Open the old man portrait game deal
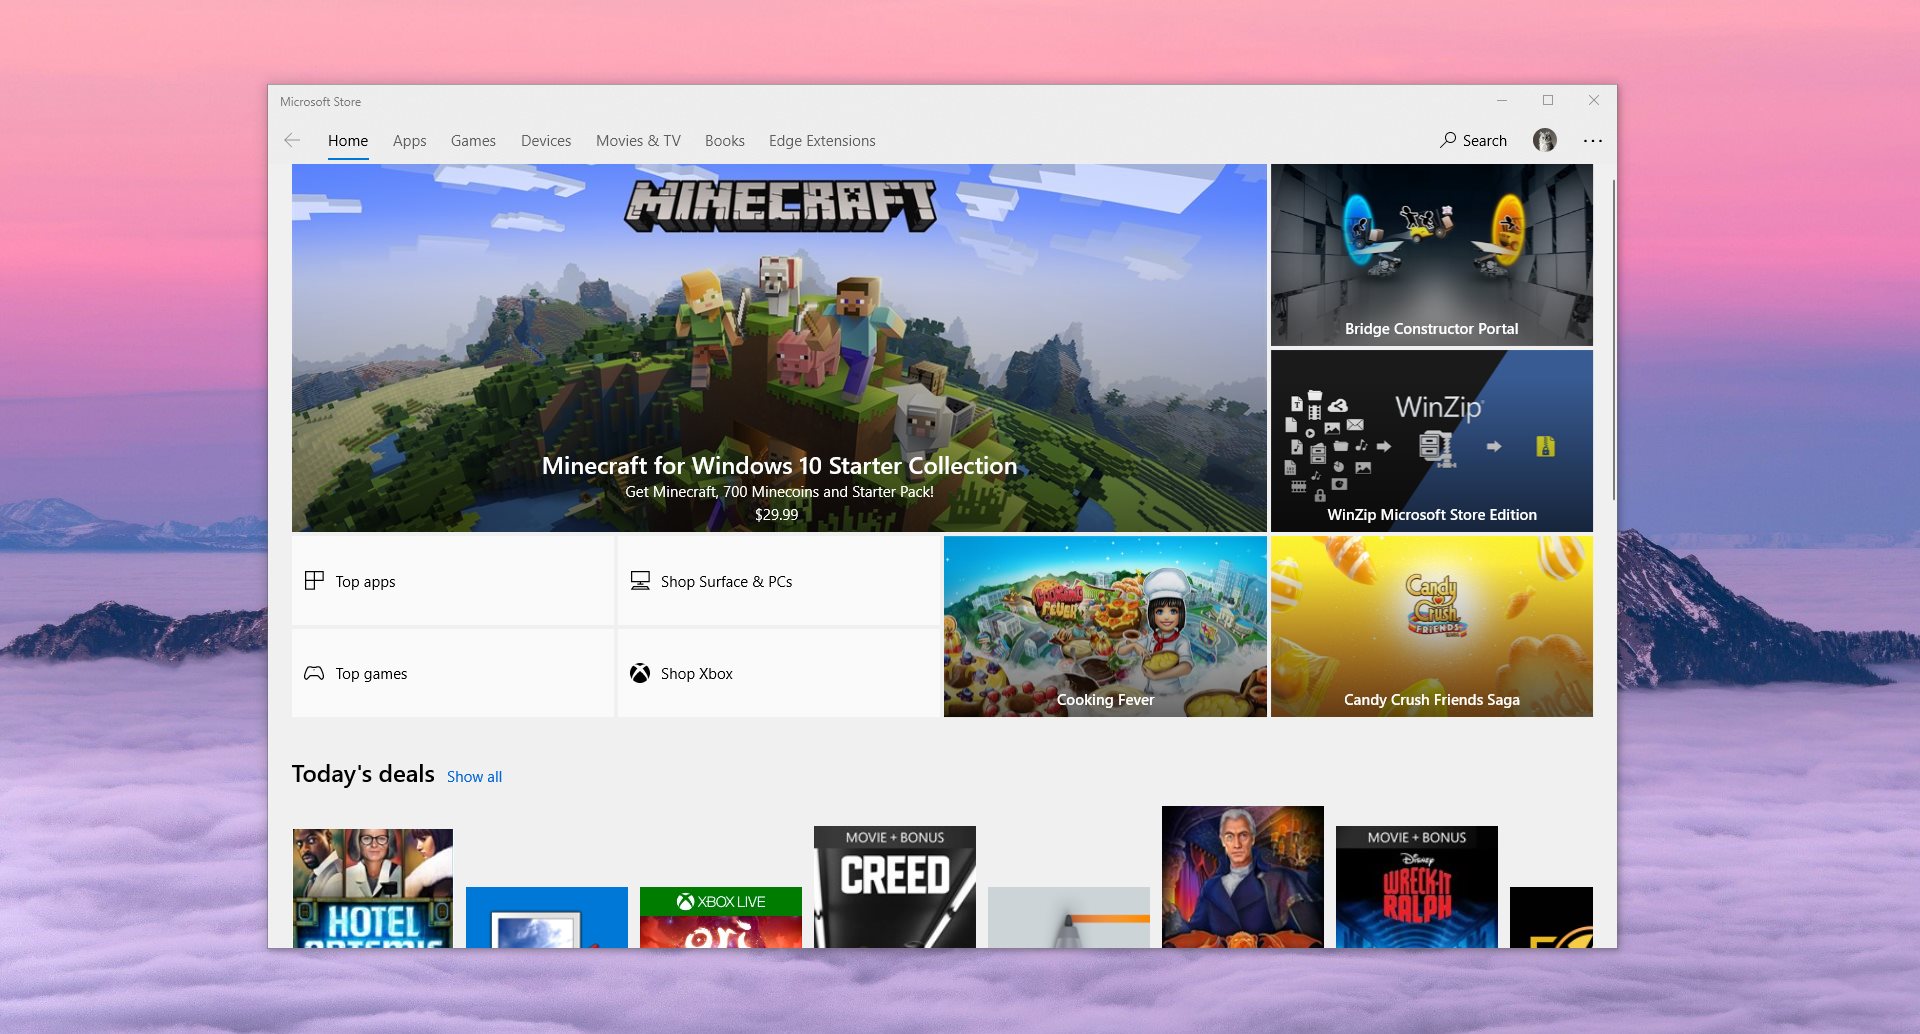Viewport: 1920px width, 1034px height. click(x=1243, y=877)
